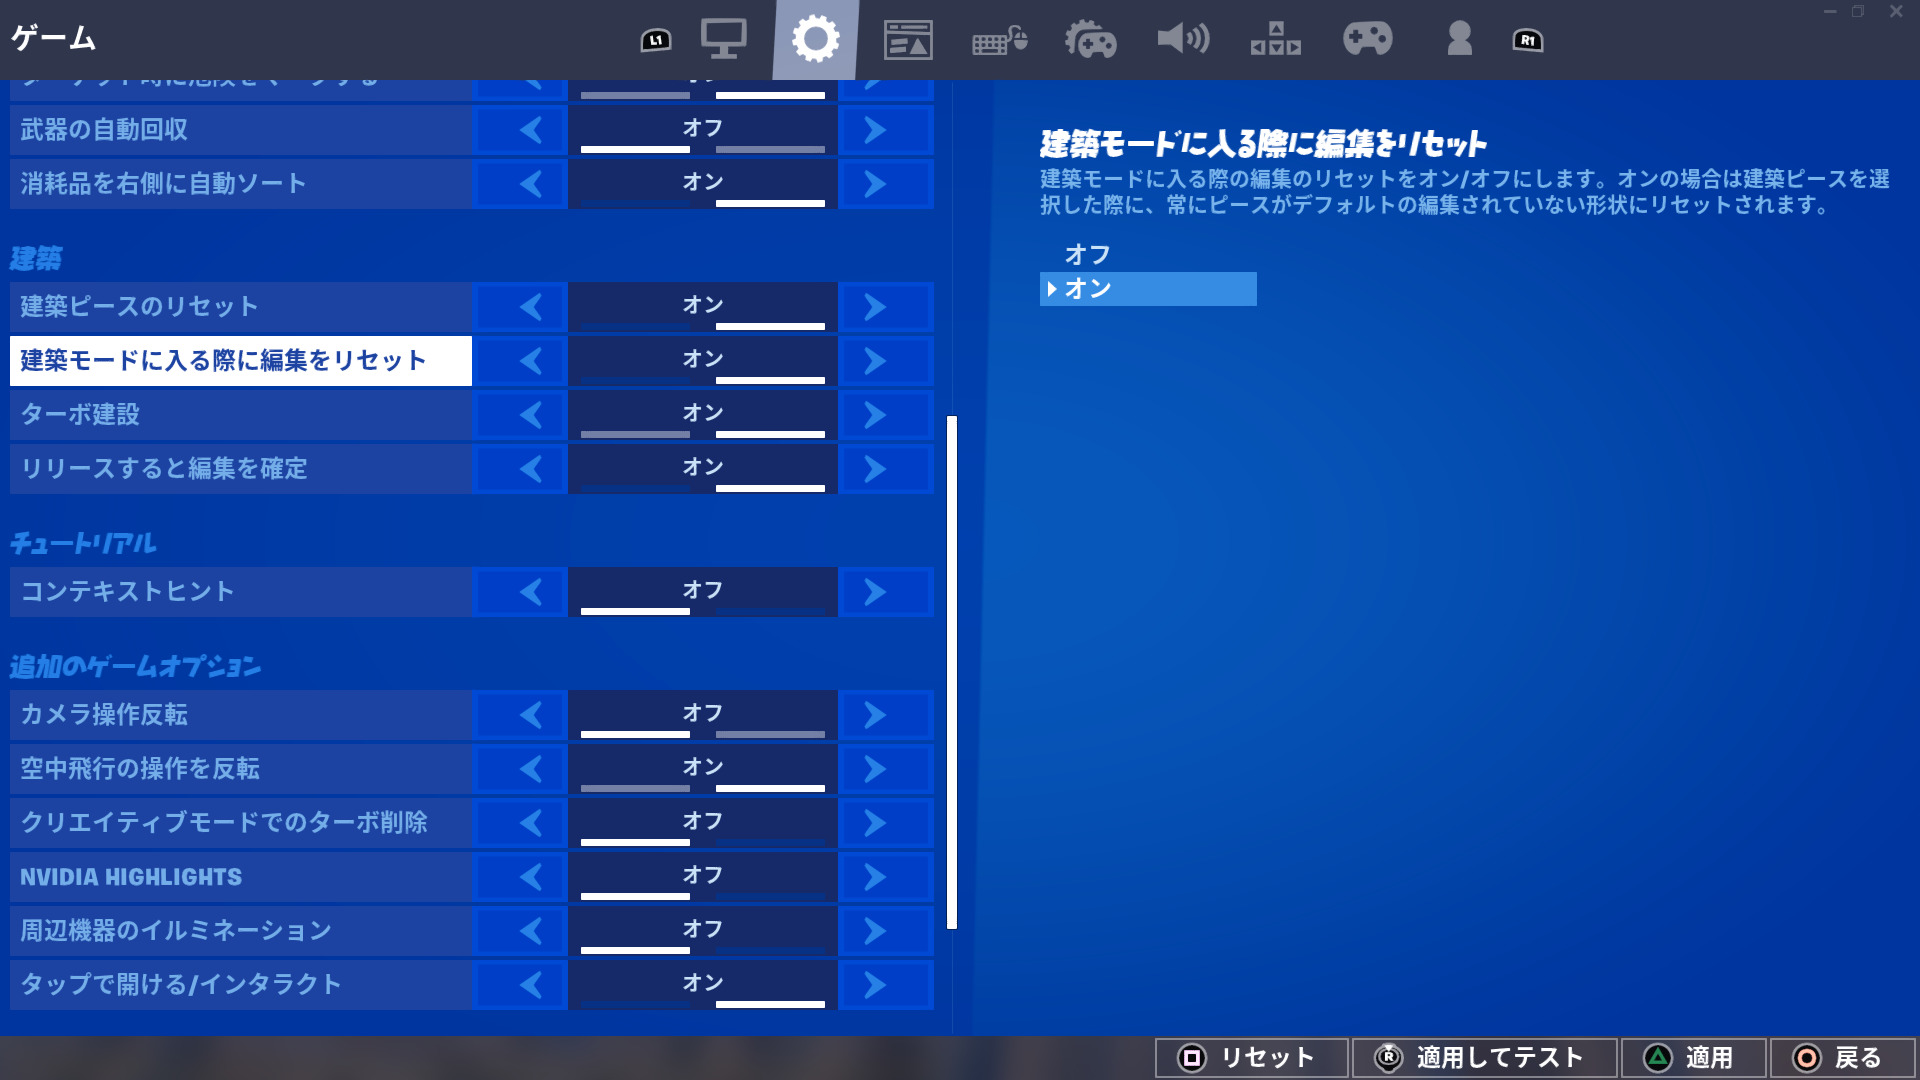Image resolution: width=1920 pixels, height=1080 pixels.
Task: Click the 適用してテスト button
Action: coord(1484,1058)
